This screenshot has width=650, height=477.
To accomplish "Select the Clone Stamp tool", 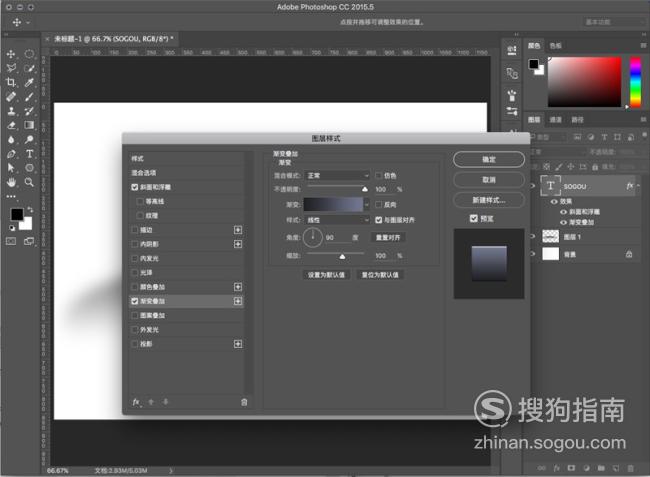I will click(x=11, y=111).
